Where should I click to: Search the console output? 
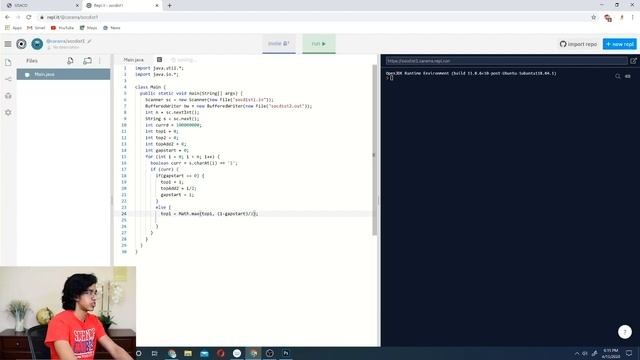(618, 76)
